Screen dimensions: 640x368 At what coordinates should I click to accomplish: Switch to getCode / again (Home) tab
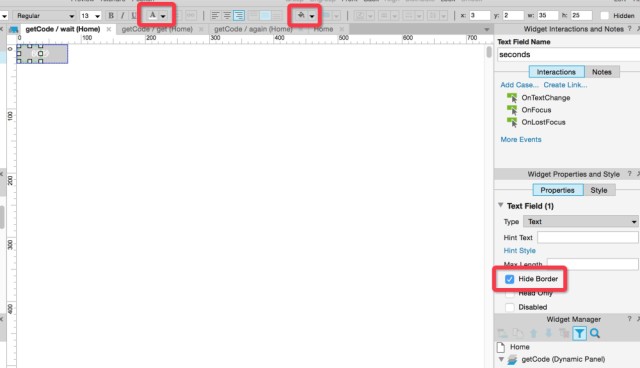(253, 29)
